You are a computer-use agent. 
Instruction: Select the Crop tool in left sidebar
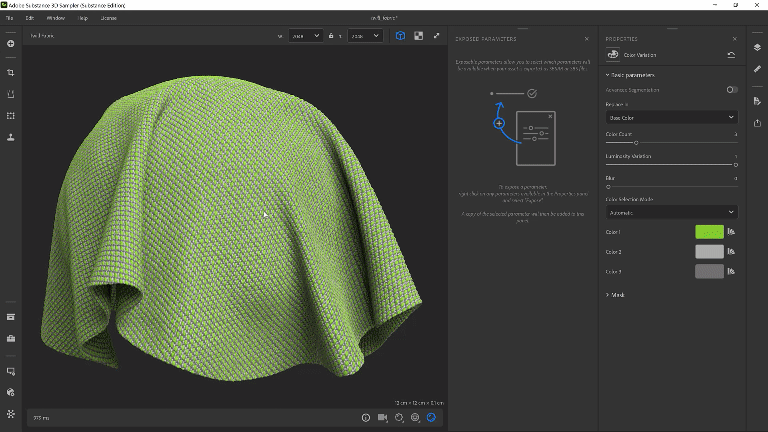11,73
